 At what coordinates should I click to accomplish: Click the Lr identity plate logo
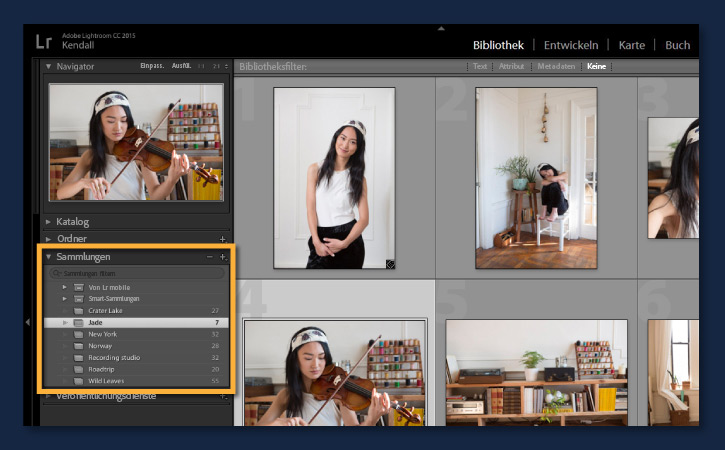pos(43,42)
